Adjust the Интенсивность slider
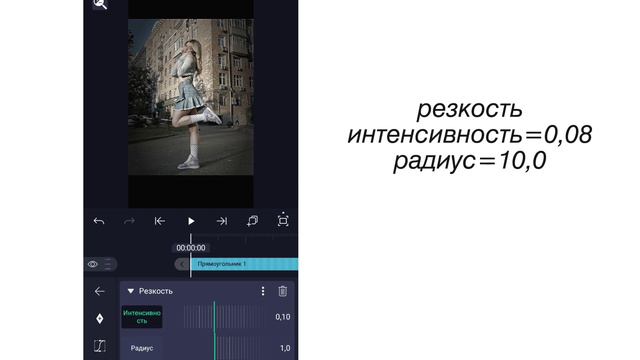 pyautogui.click(x=223, y=317)
